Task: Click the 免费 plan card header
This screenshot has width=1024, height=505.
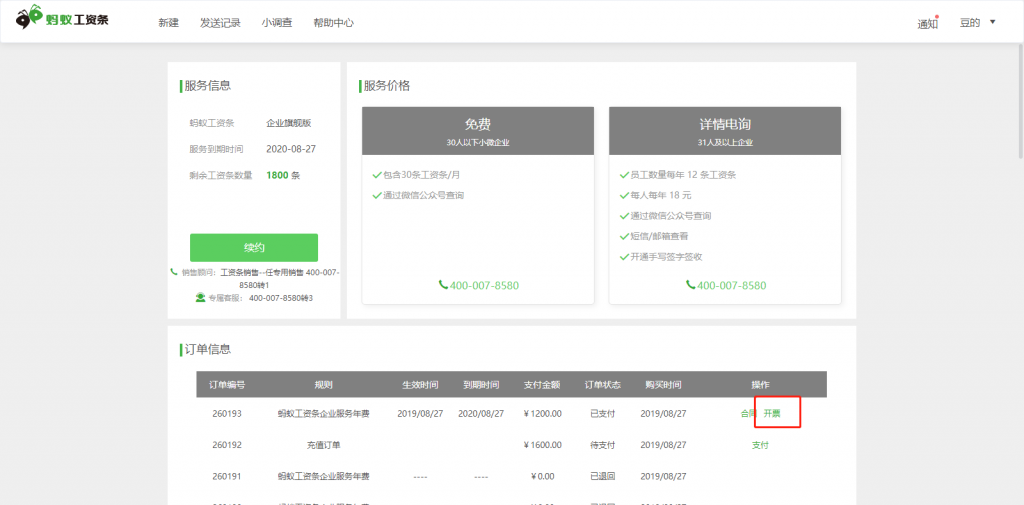Action: 478,131
